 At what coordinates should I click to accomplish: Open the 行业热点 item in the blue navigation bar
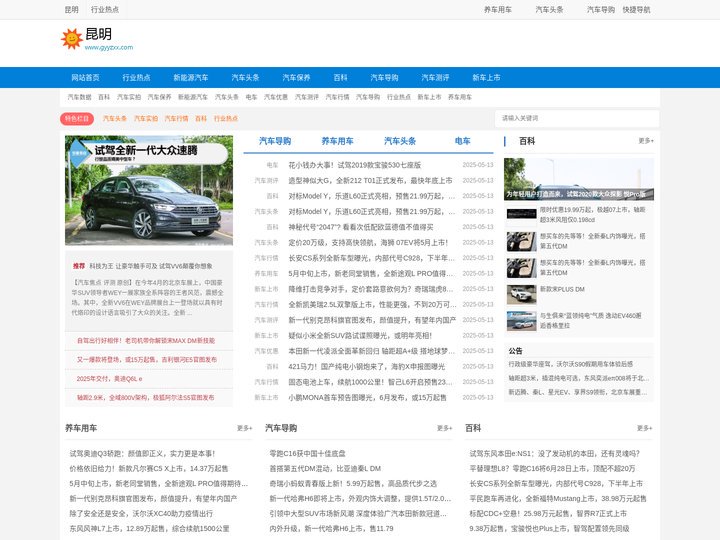tap(136, 78)
